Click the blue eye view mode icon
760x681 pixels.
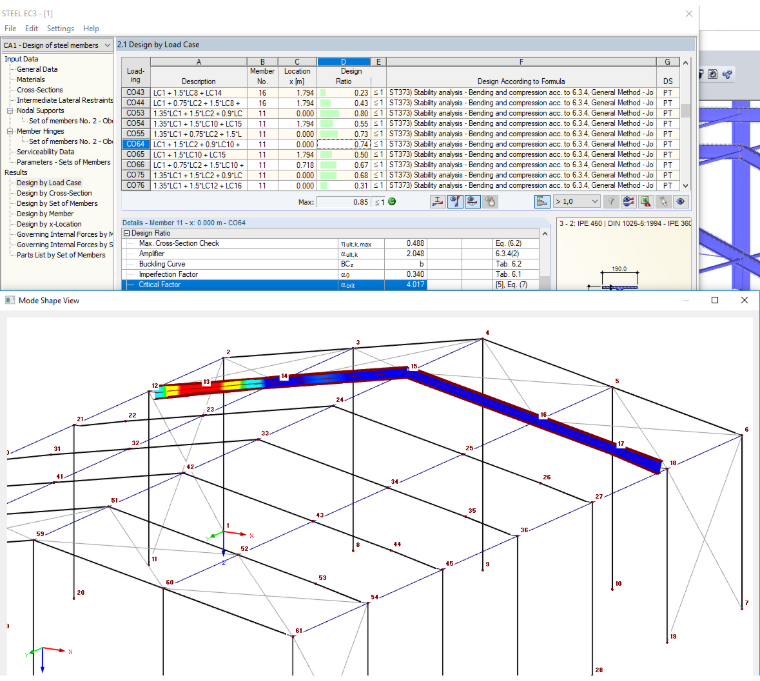pyautogui.click(x=681, y=202)
